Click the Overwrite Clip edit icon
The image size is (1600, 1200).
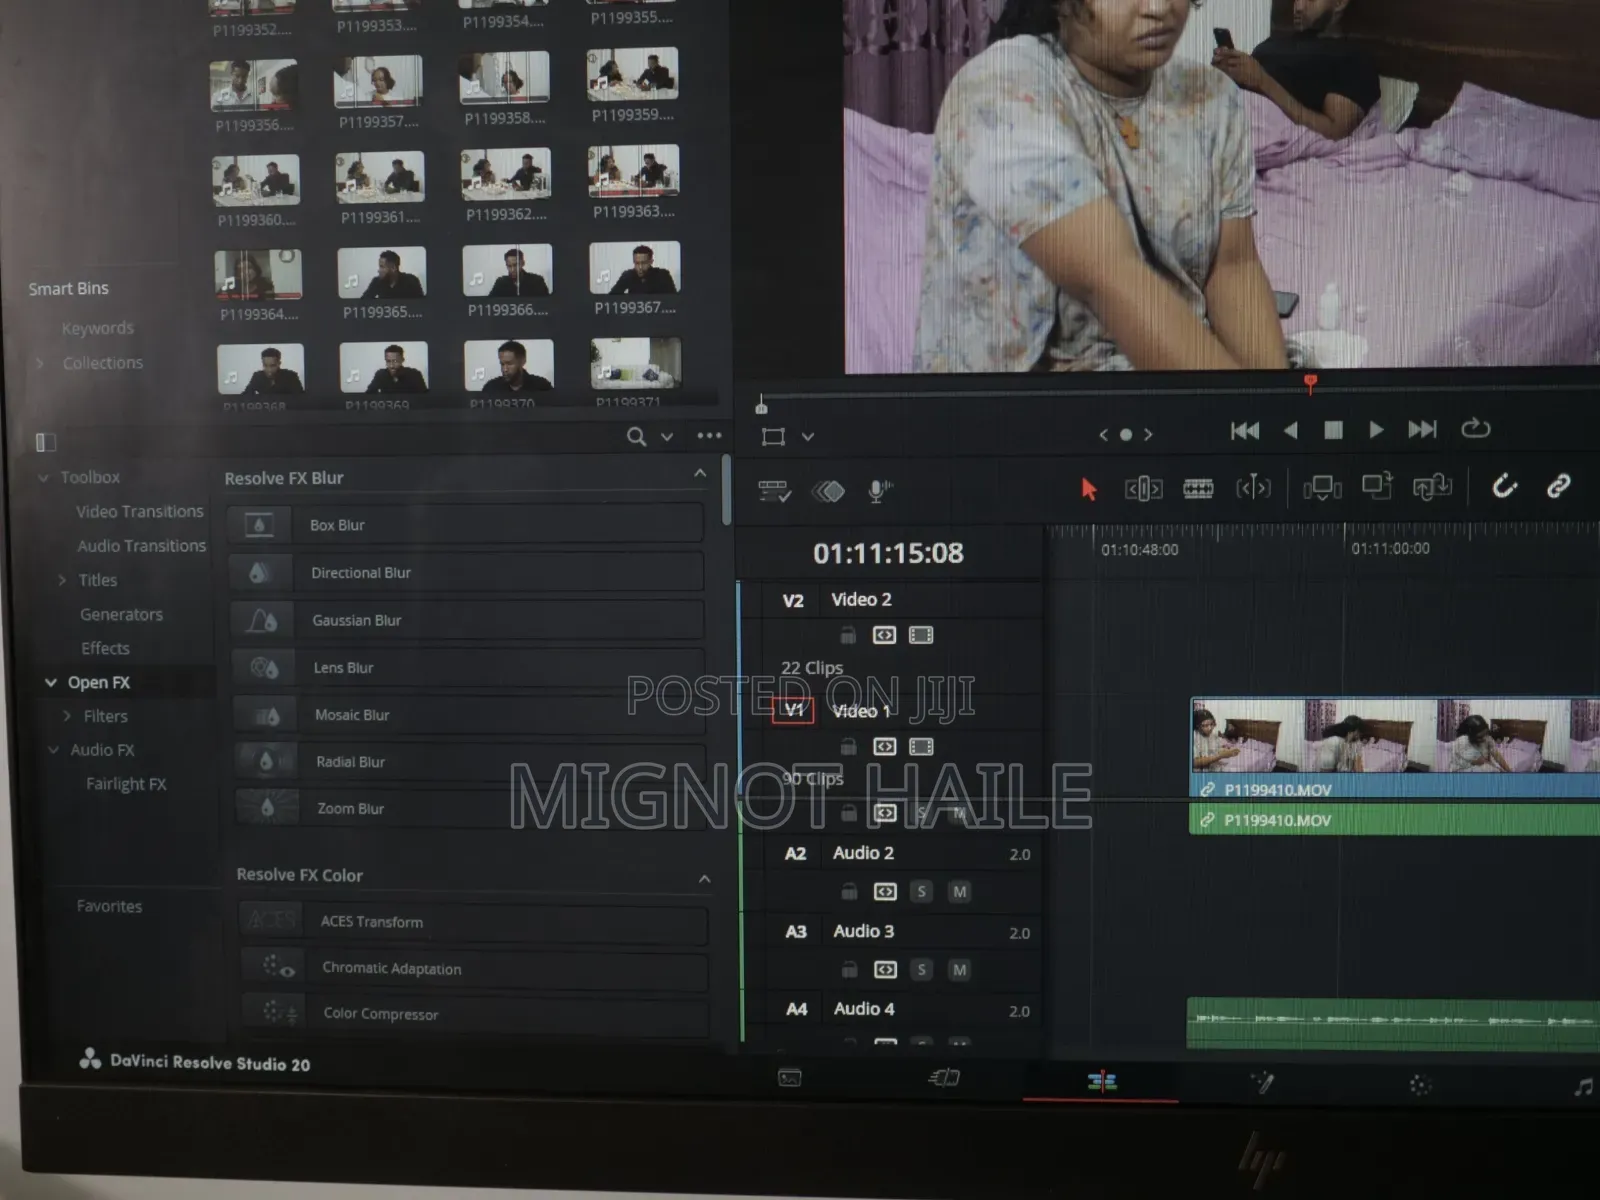[1377, 486]
